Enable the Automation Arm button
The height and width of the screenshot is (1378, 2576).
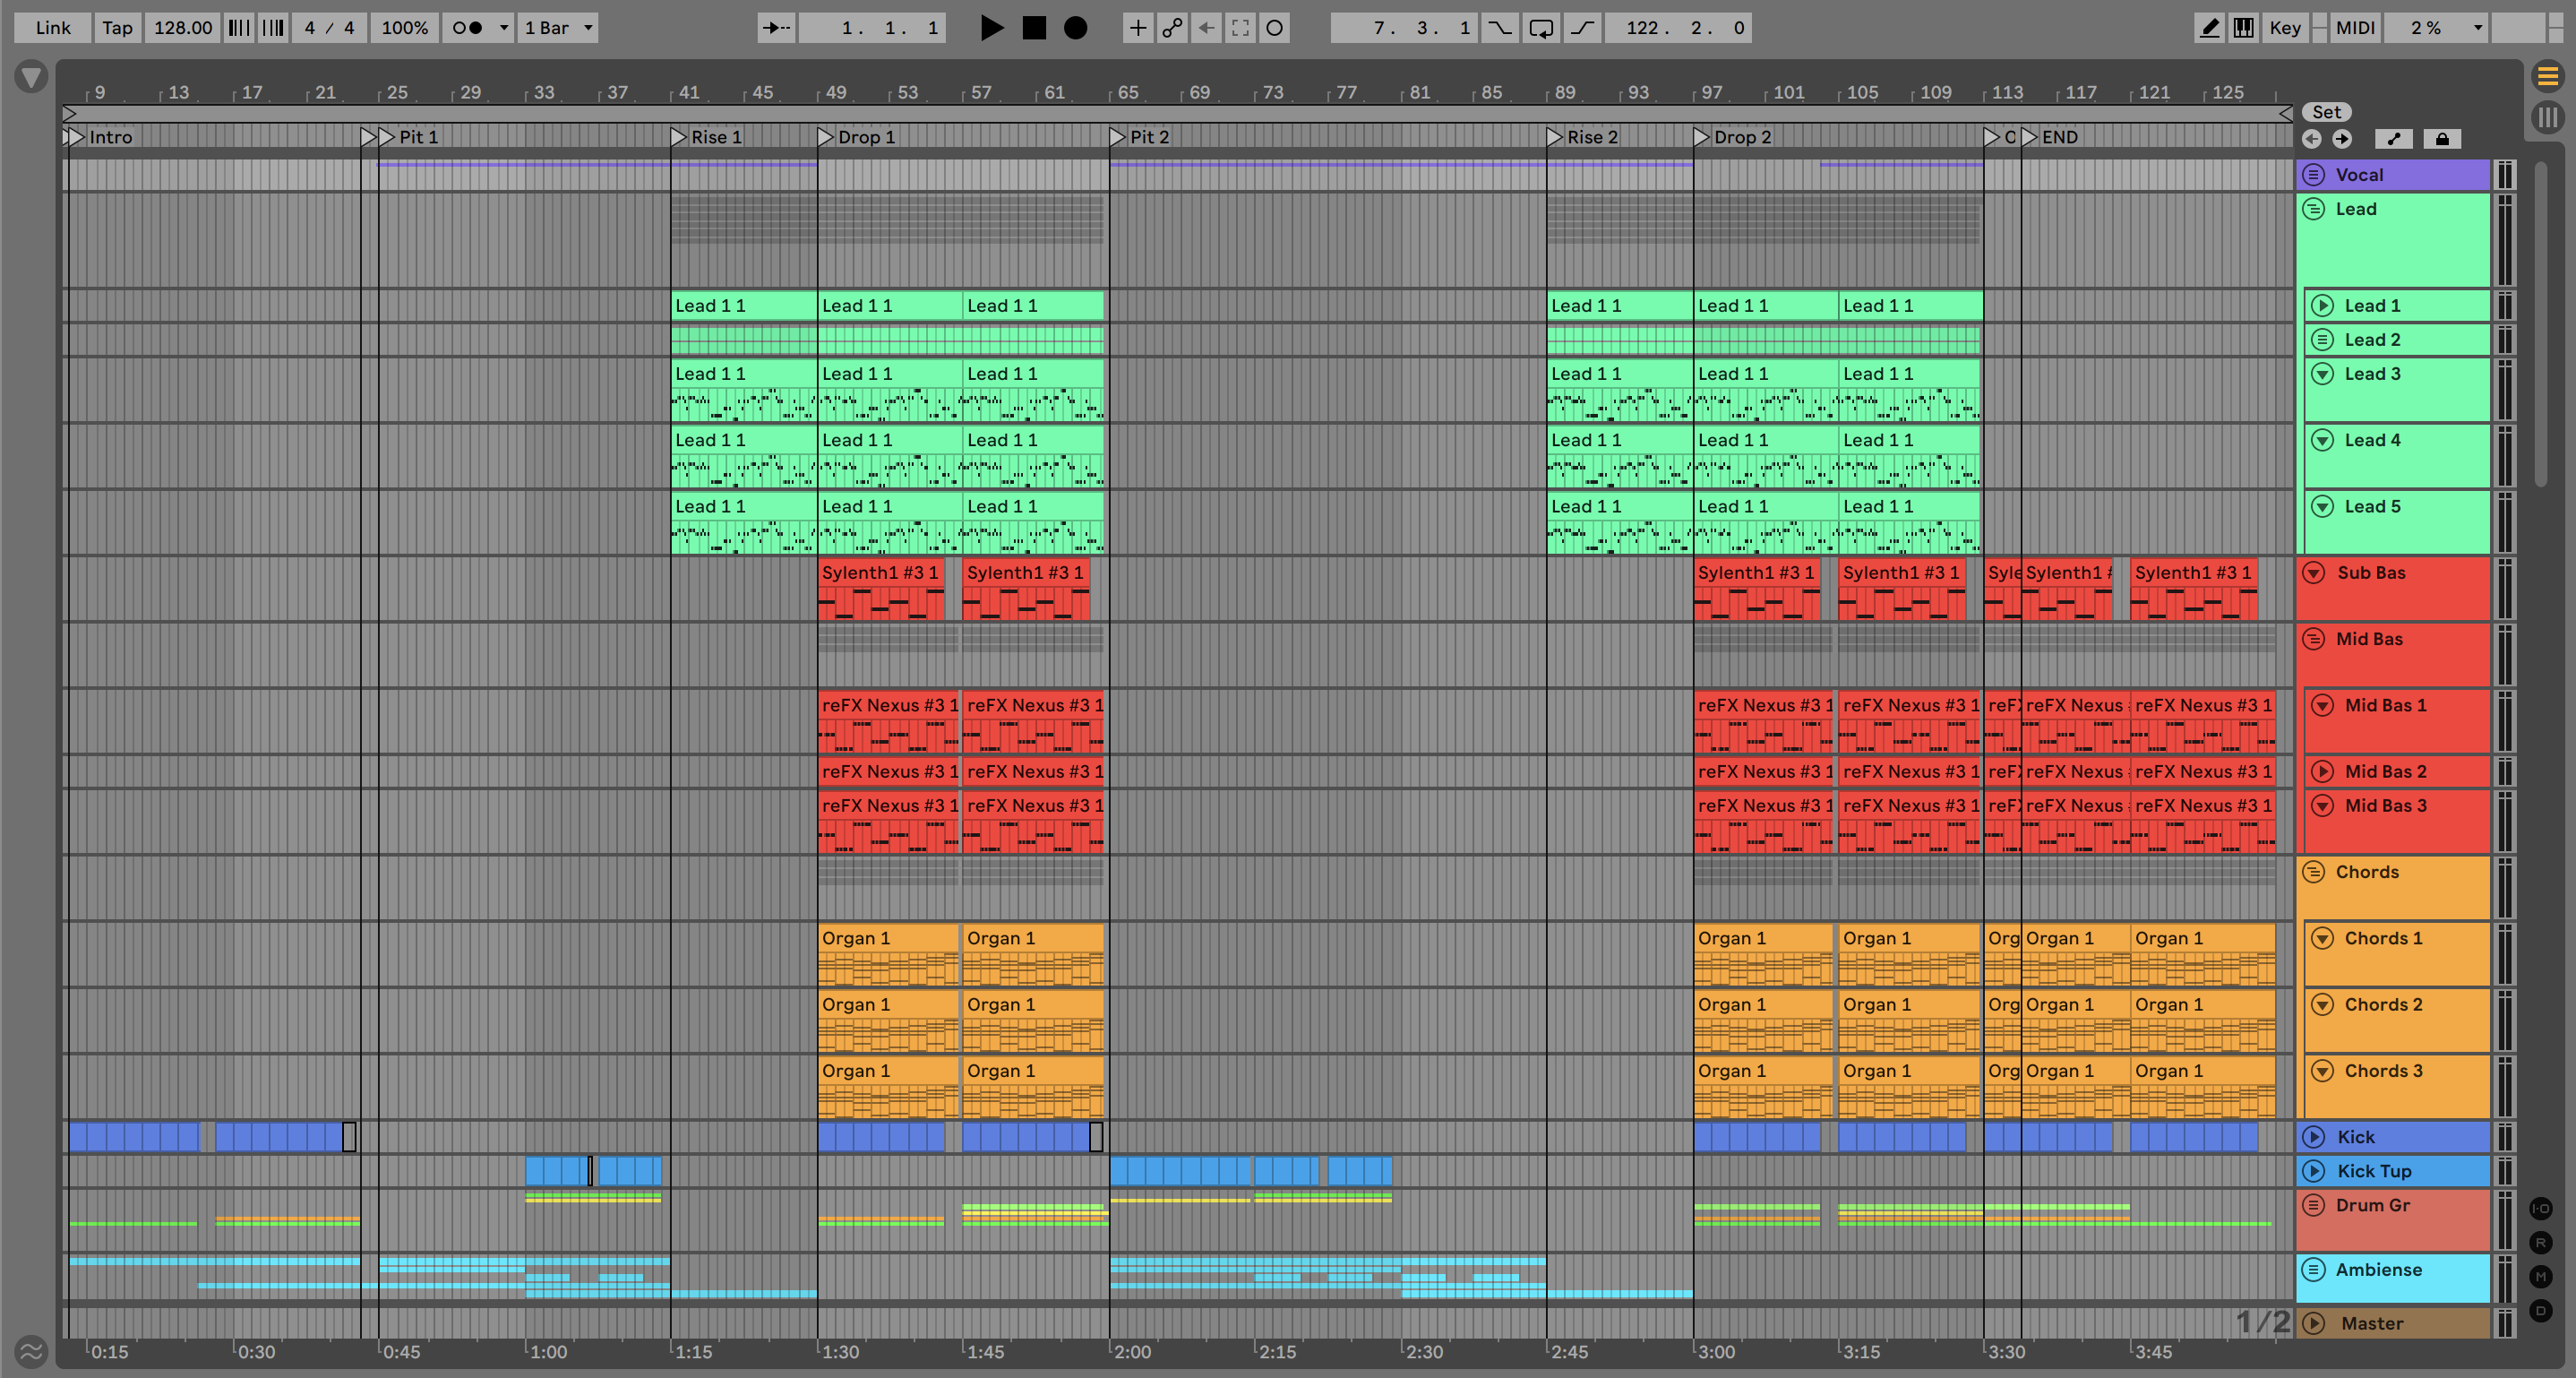point(1172,28)
